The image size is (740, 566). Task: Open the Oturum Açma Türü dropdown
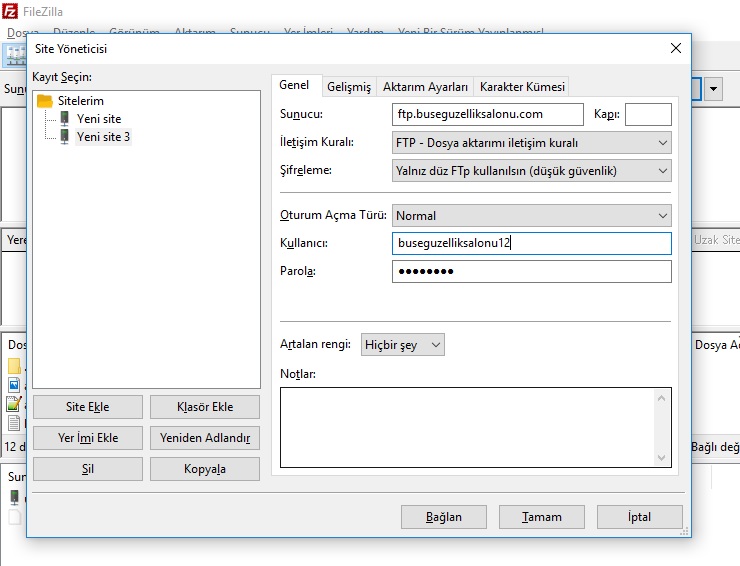coord(531,216)
